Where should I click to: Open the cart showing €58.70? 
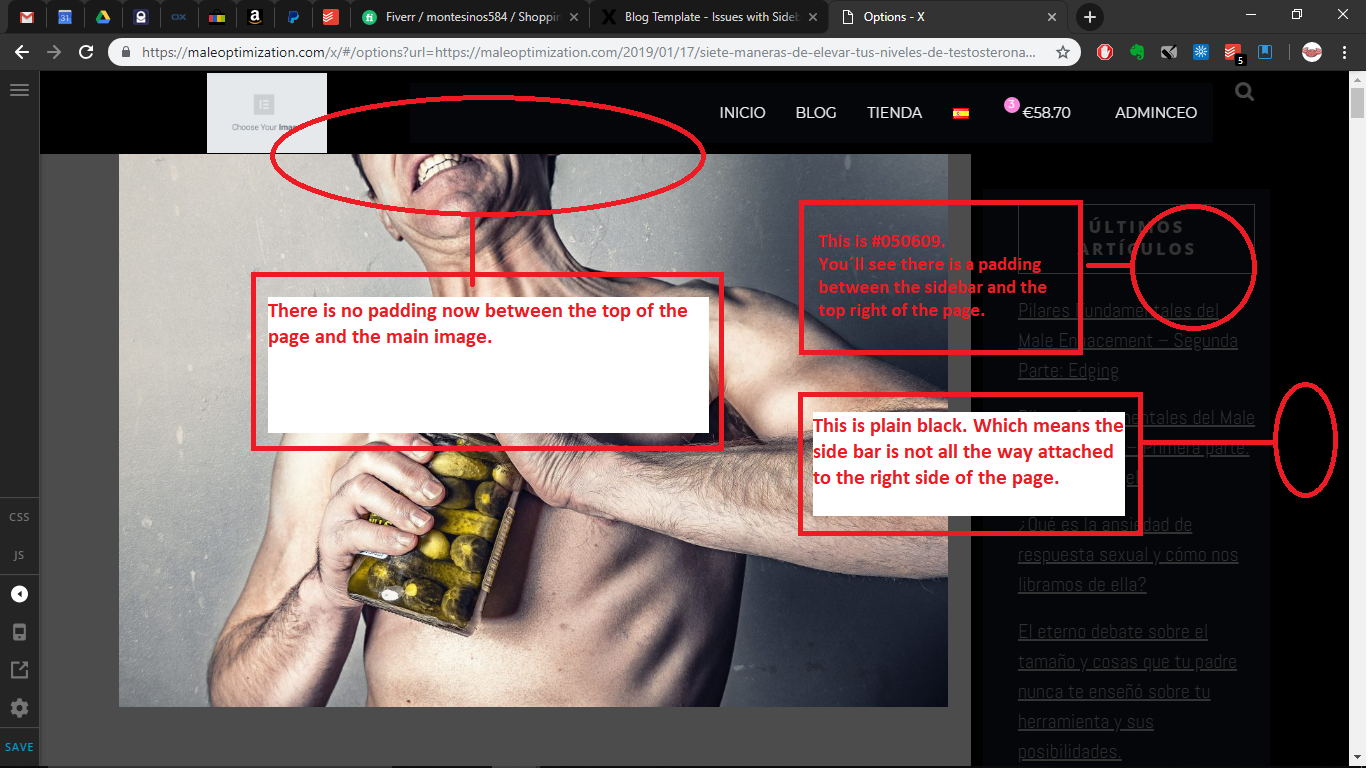pyautogui.click(x=1045, y=113)
